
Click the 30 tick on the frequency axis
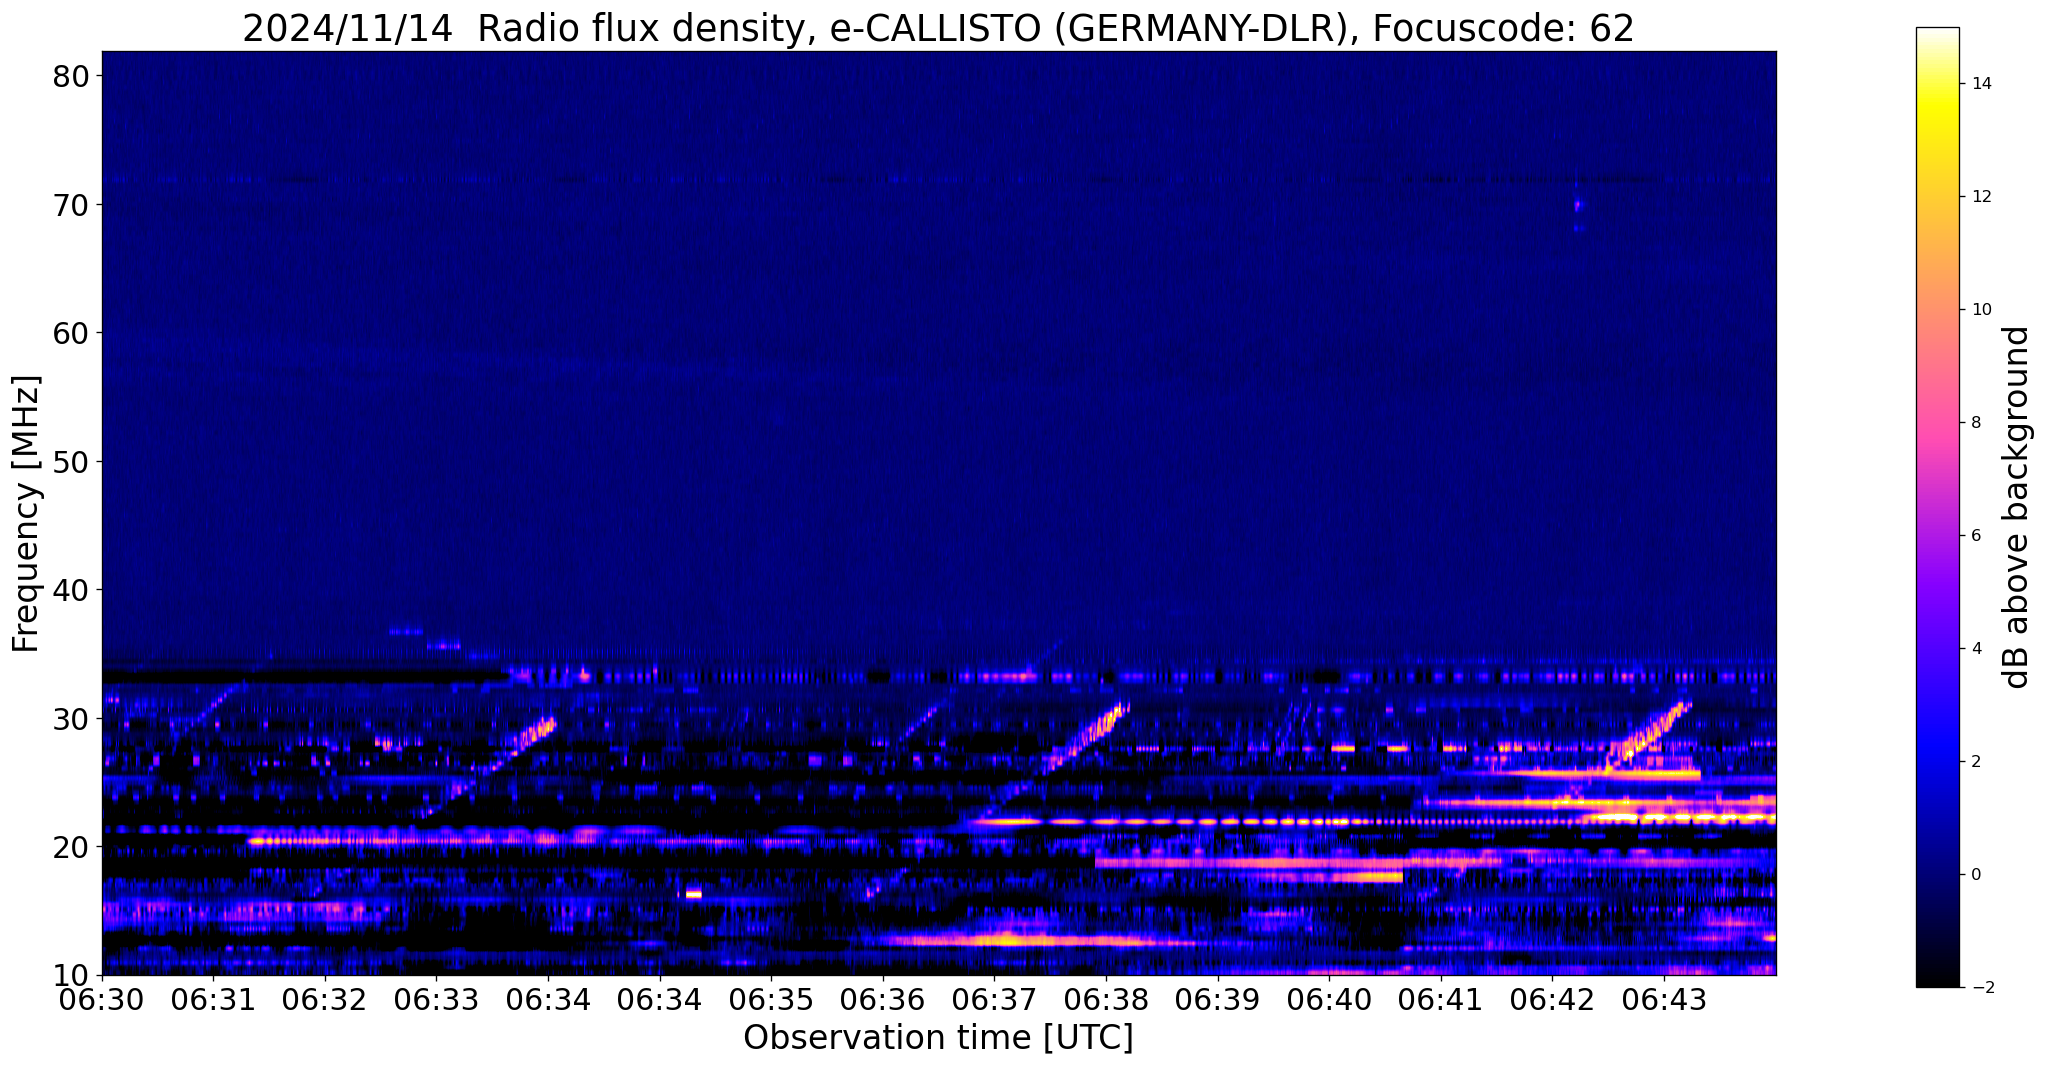[x=72, y=718]
